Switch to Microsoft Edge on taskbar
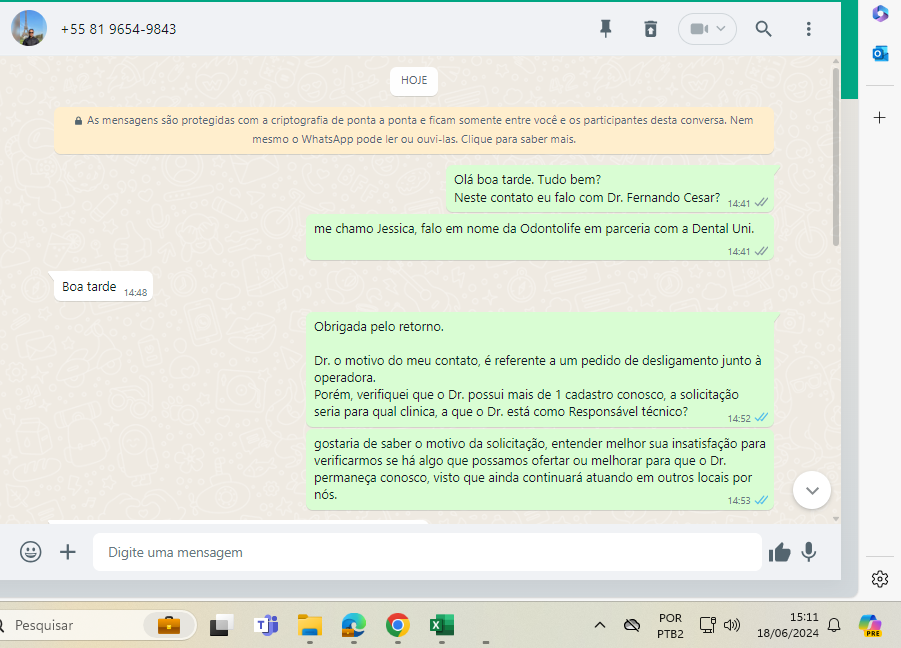901x648 pixels. [x=353, y=625]
